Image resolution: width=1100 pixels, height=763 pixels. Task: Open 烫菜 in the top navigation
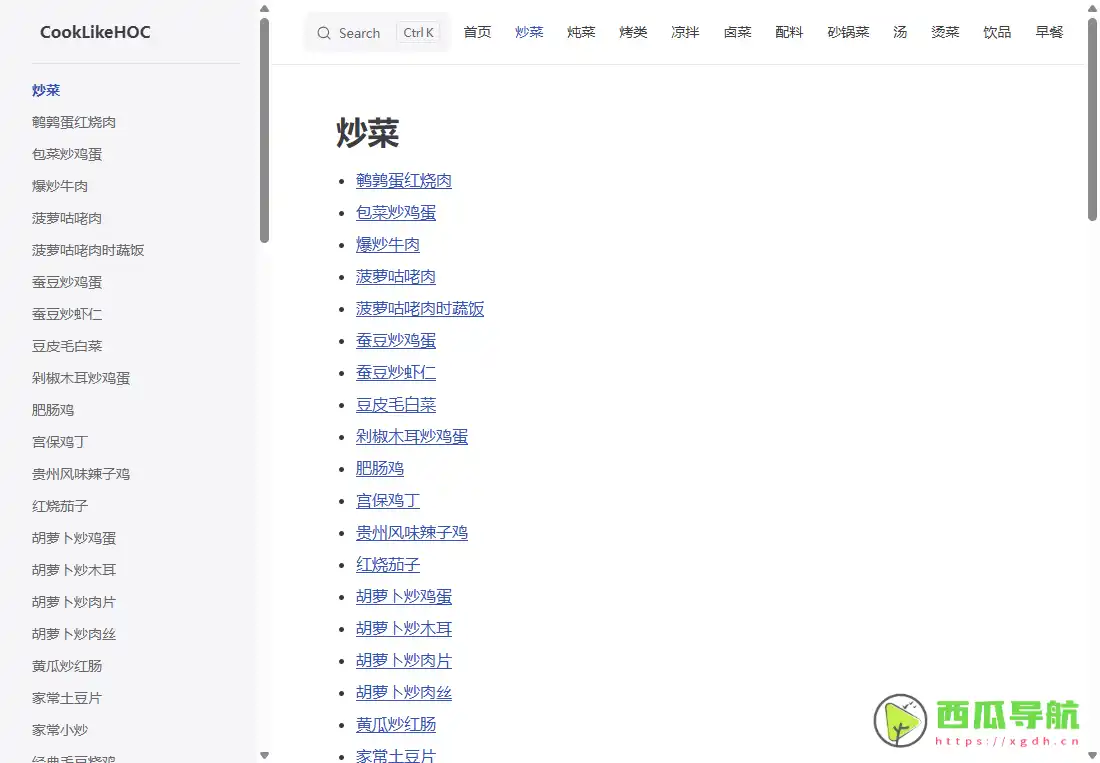coord(945,32)
